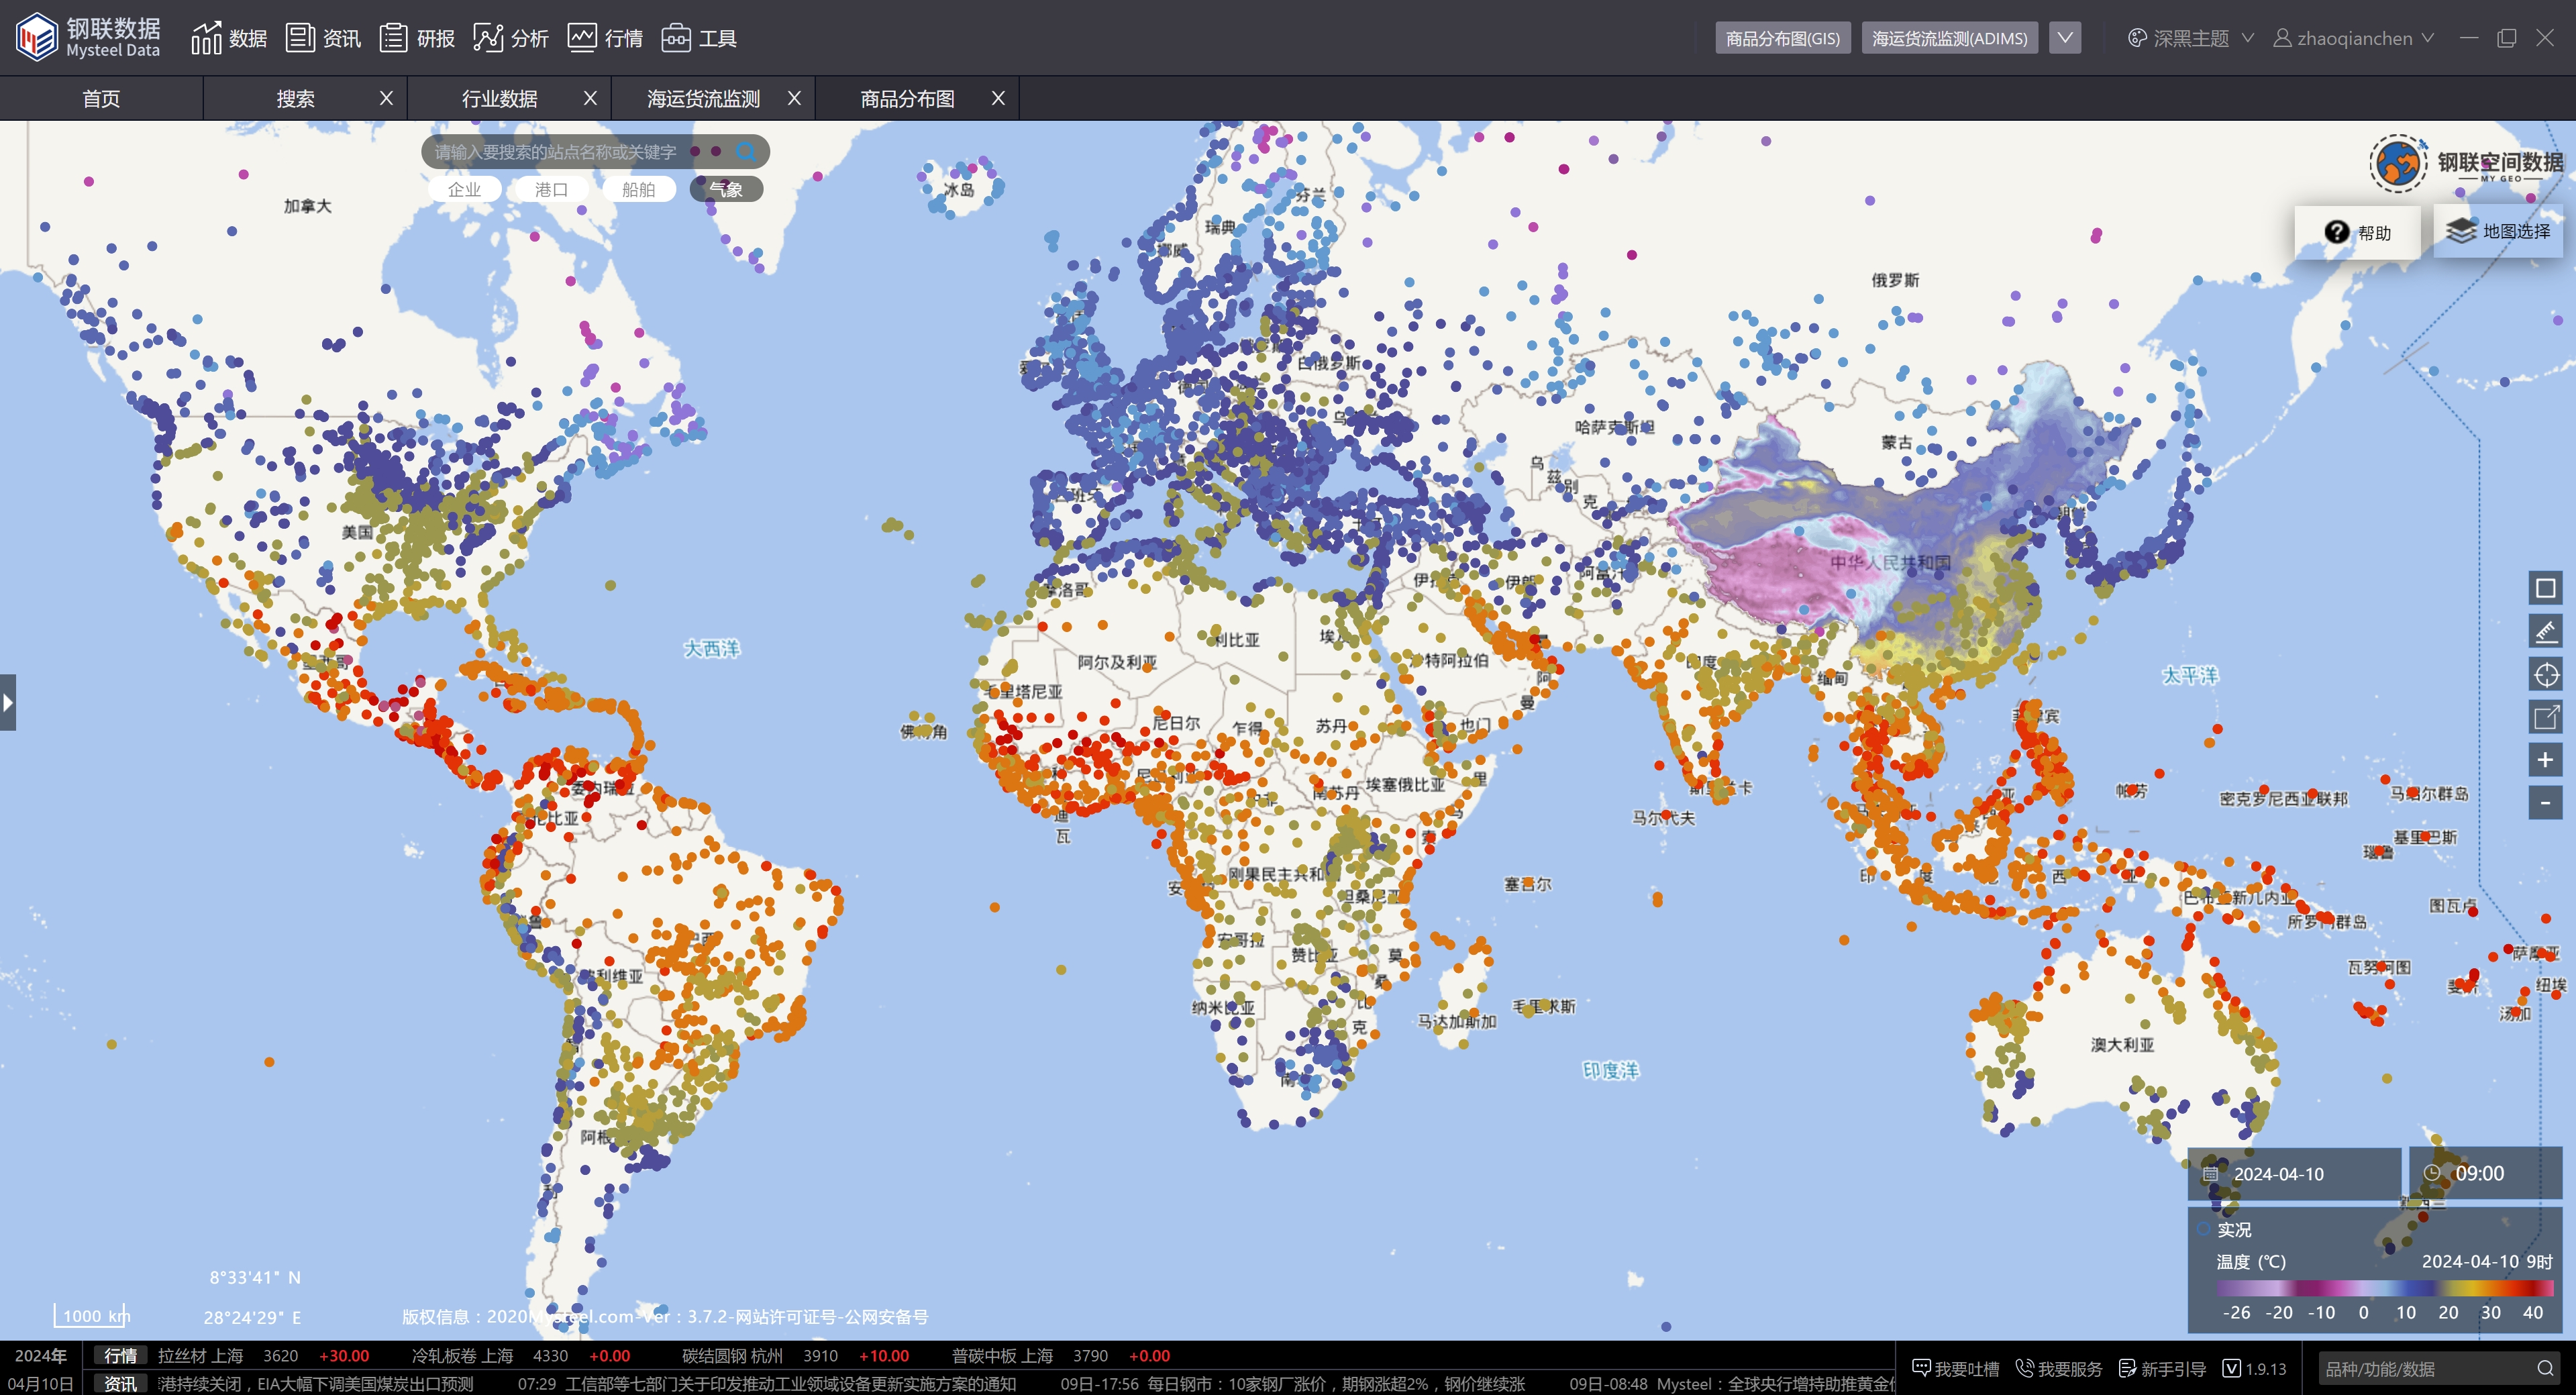This screenshot has width=2576, height=1395.
Task: Click the 资讯 ticker label
Action: click(x=121, y=1384)
